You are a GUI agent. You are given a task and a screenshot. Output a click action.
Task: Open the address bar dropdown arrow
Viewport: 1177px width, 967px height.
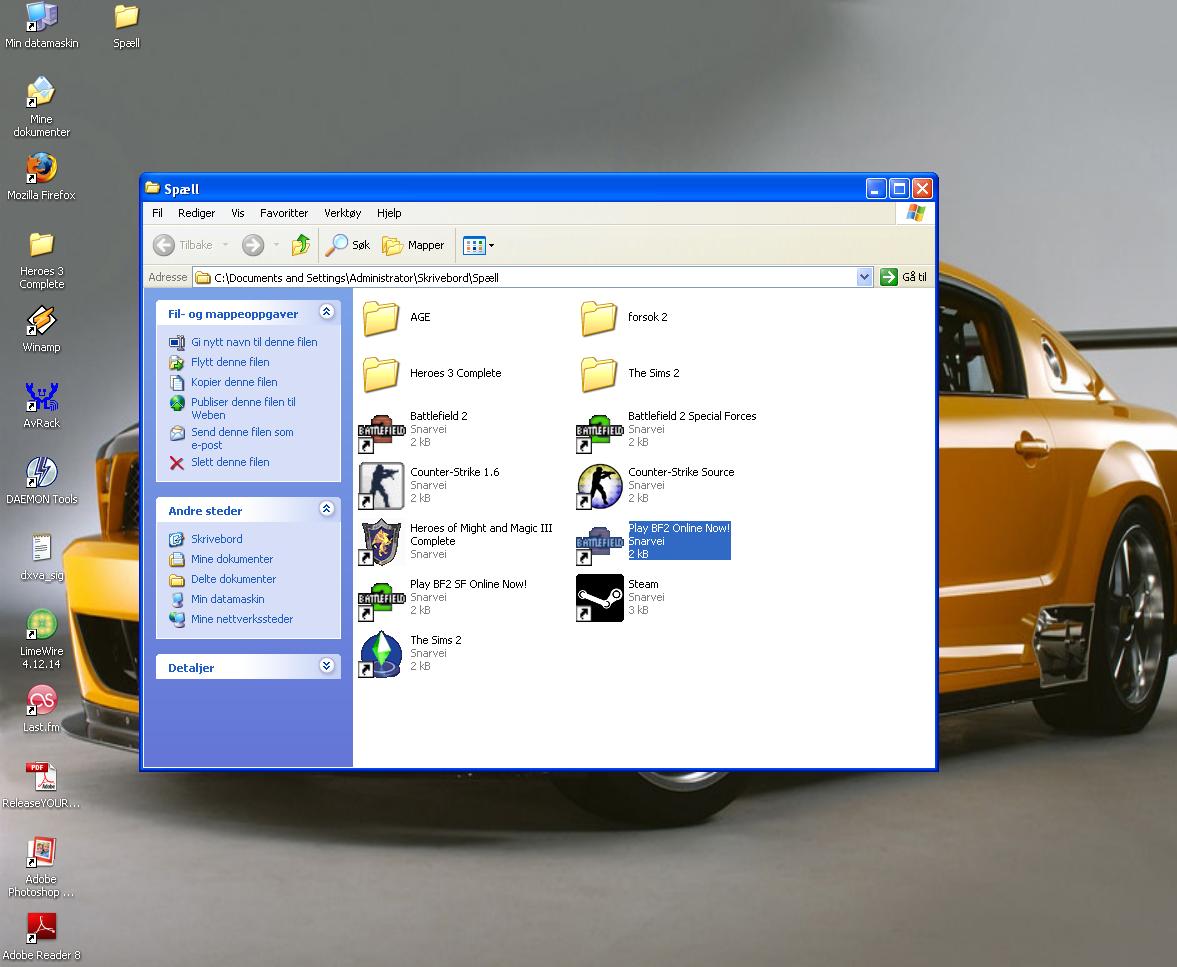click(x=864, y=277)
